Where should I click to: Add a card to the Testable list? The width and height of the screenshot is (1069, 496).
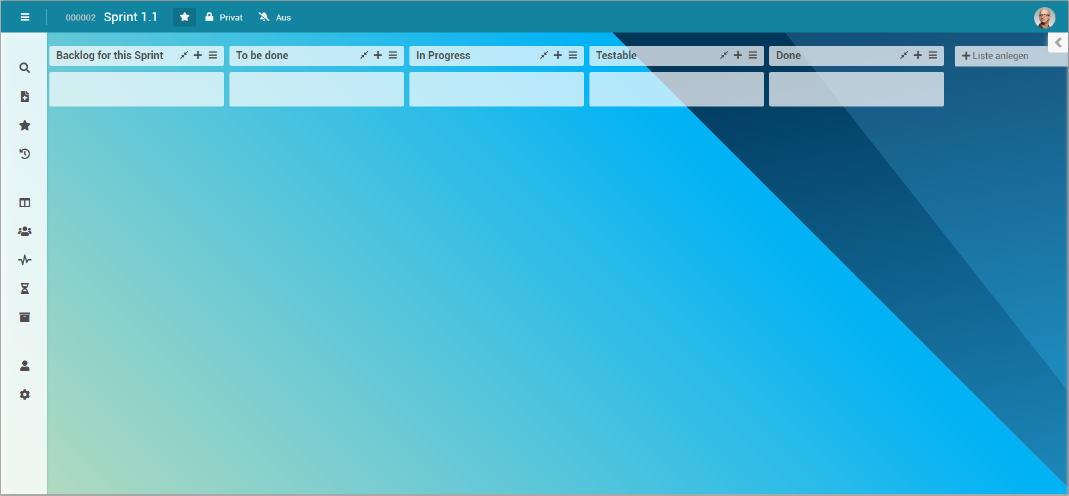[x=738, y=55]
